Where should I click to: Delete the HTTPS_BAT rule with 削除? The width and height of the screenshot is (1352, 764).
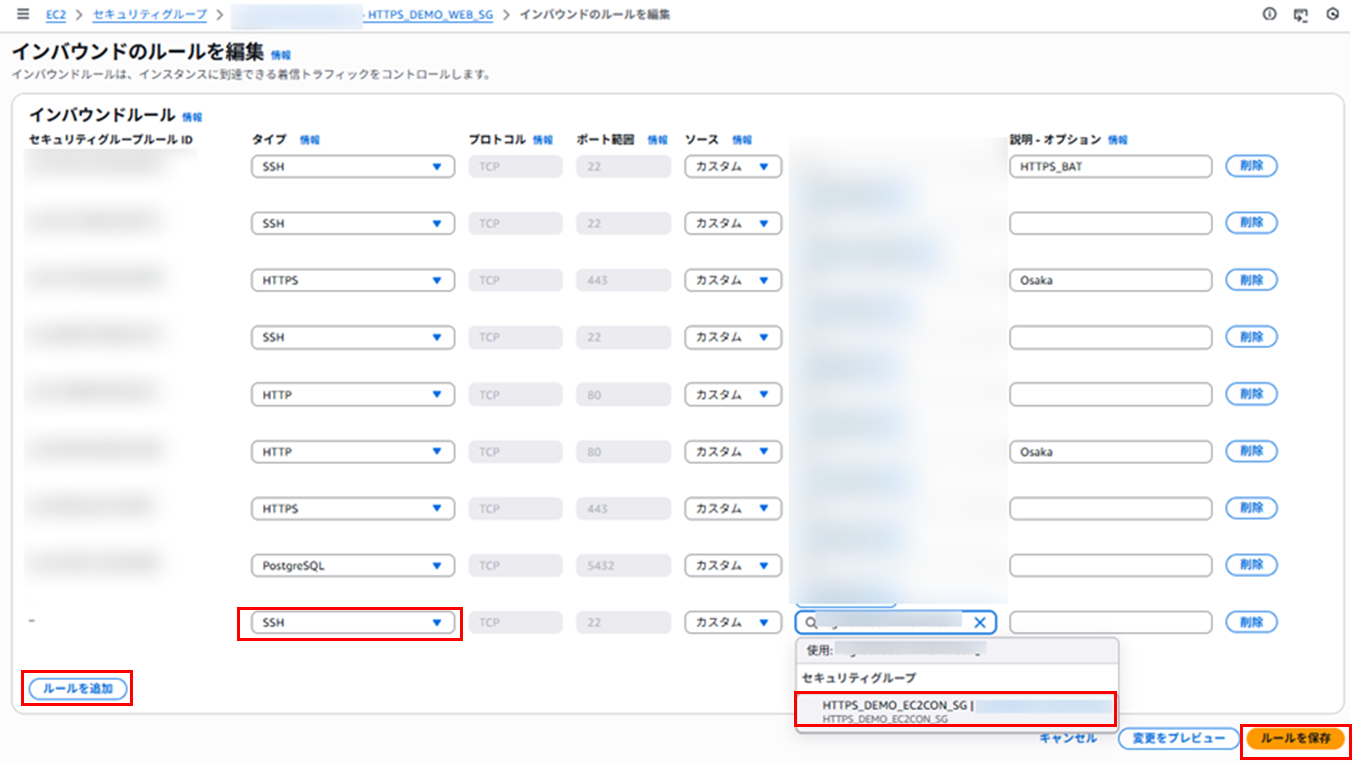(1251, 167)
